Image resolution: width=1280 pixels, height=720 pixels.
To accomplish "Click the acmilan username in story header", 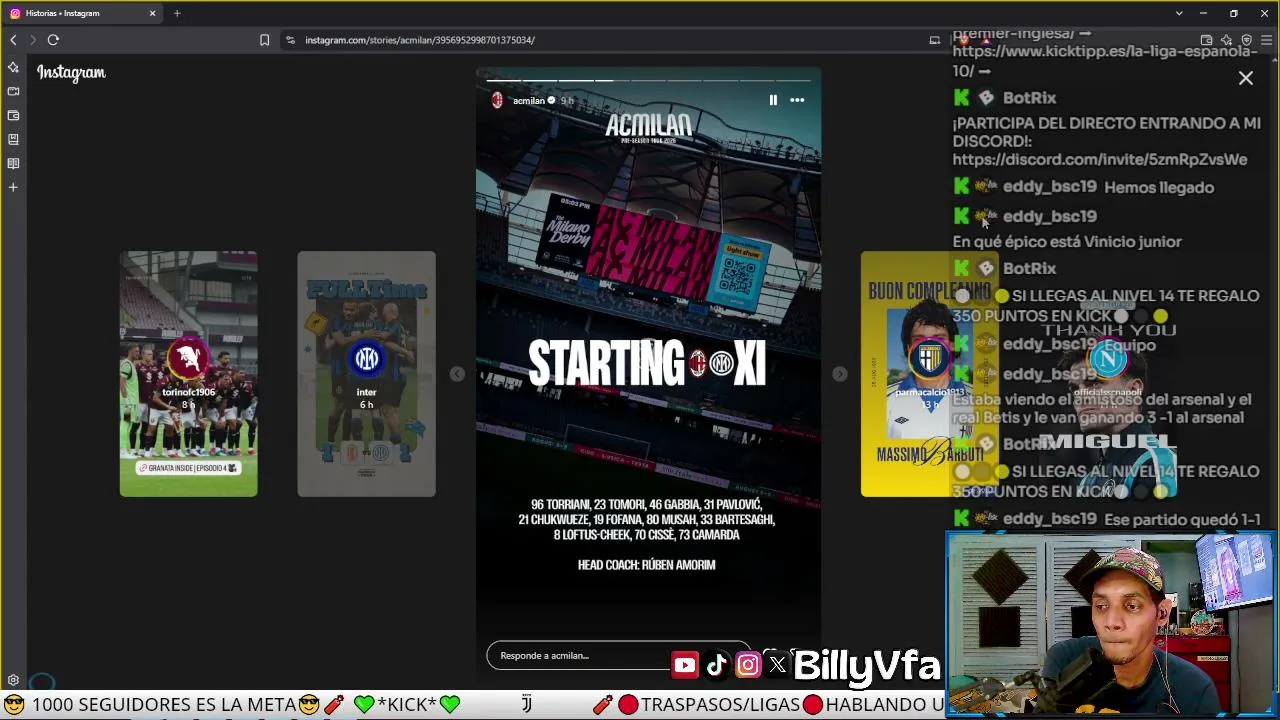I will point(528,101).
